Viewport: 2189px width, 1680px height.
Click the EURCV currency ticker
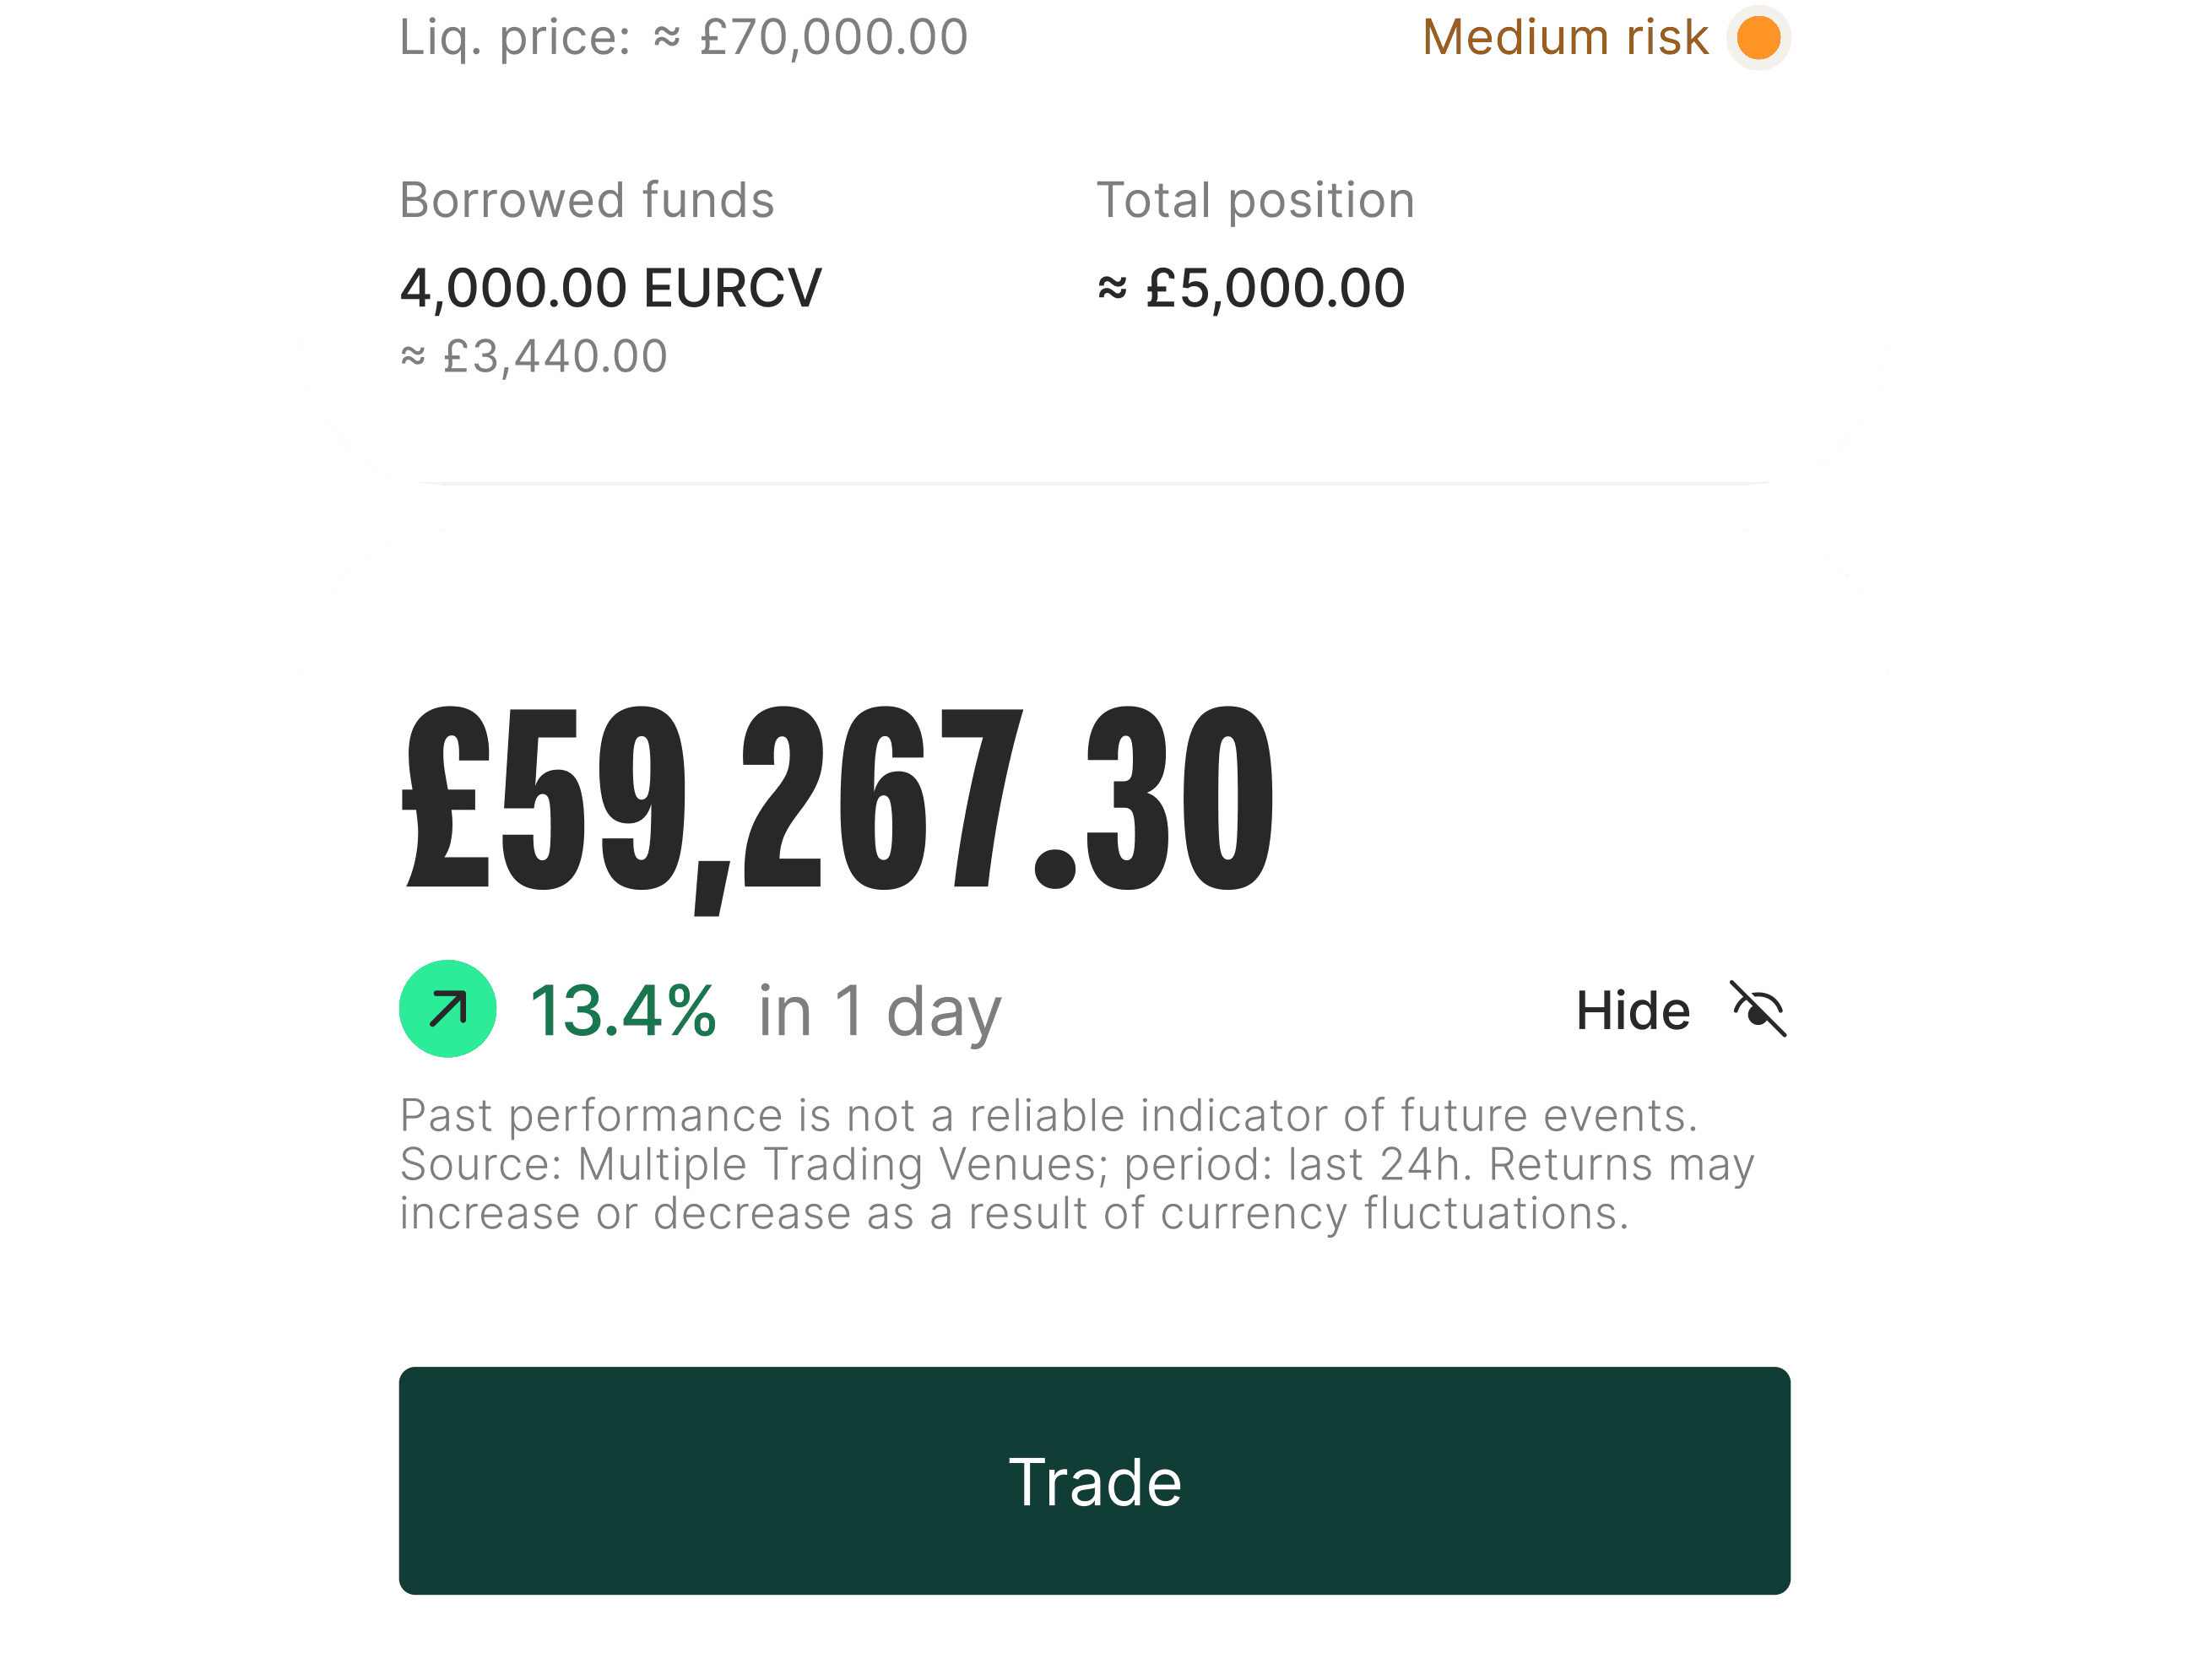tap(732, 288)
